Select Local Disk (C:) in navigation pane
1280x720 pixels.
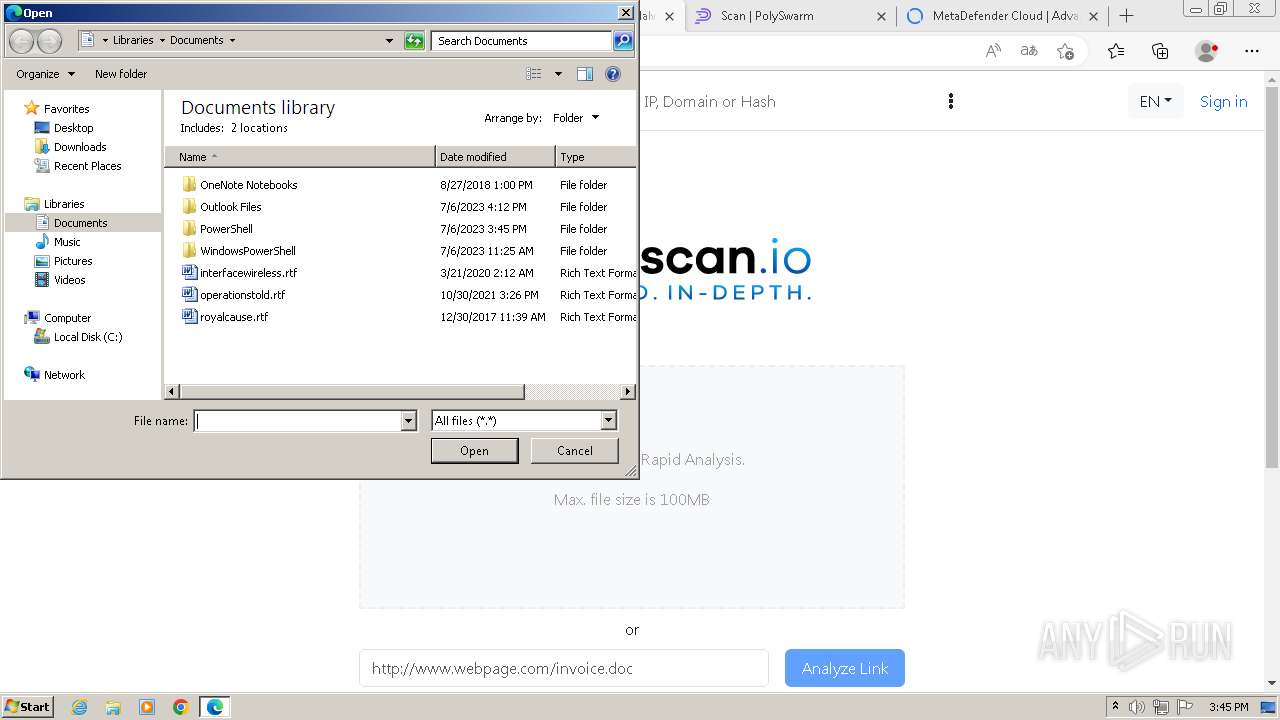point(88,337)
